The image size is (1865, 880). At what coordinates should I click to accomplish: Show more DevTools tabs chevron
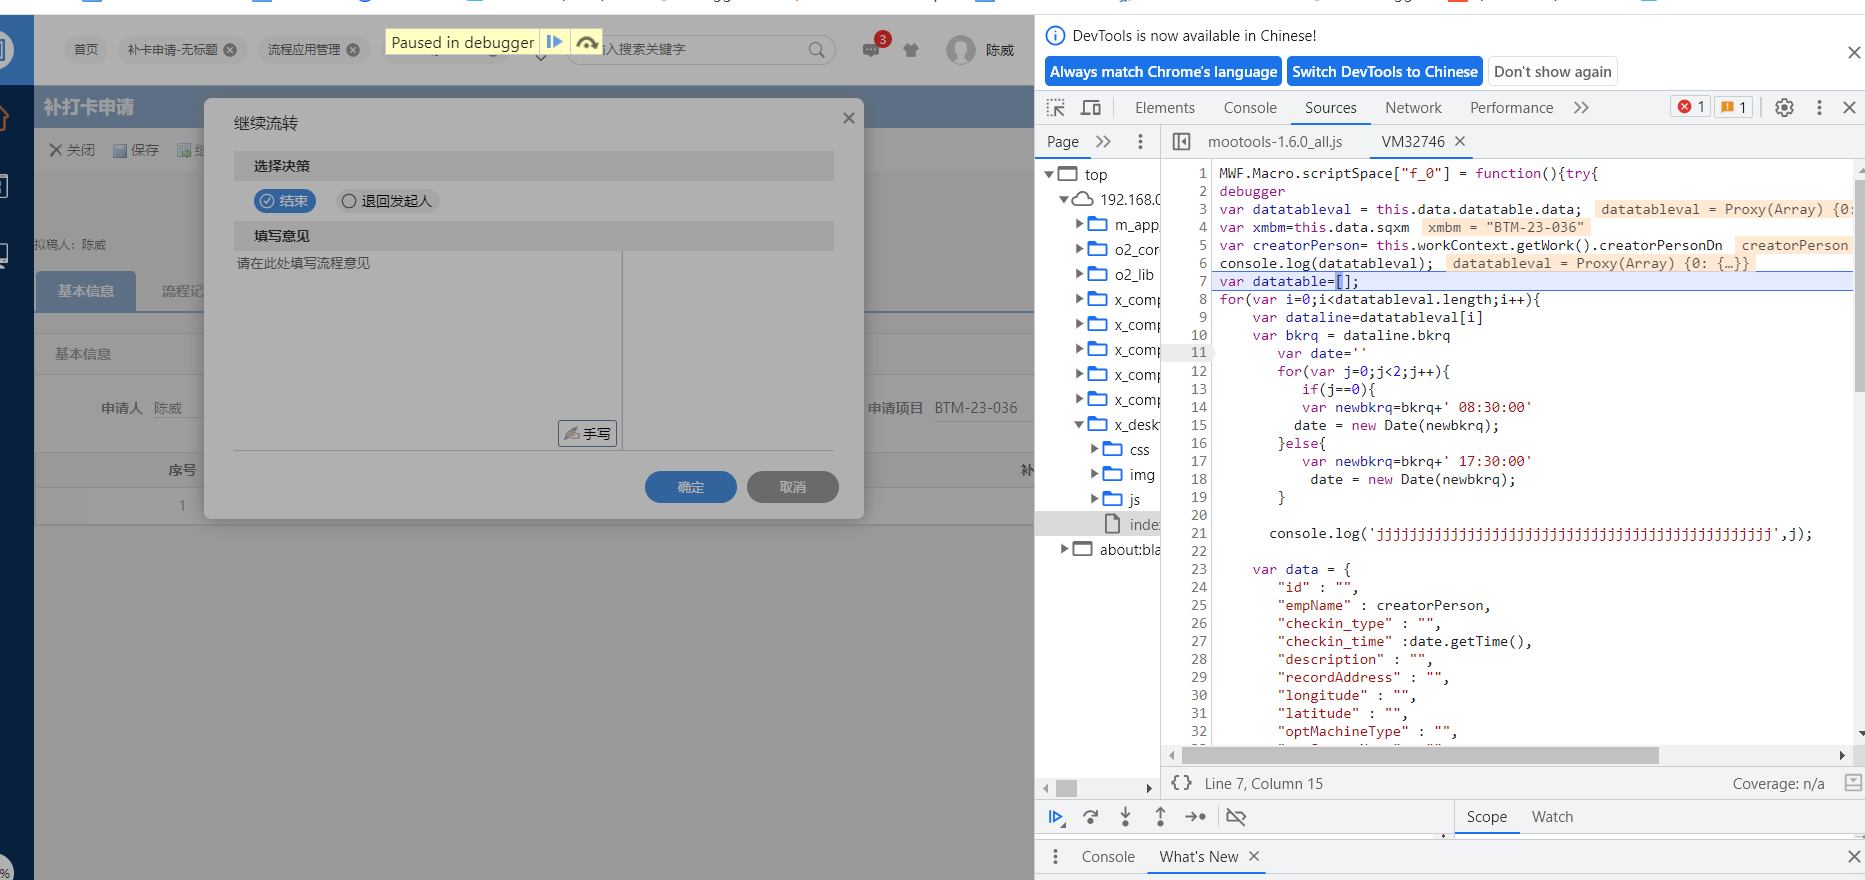(1581, 108)
